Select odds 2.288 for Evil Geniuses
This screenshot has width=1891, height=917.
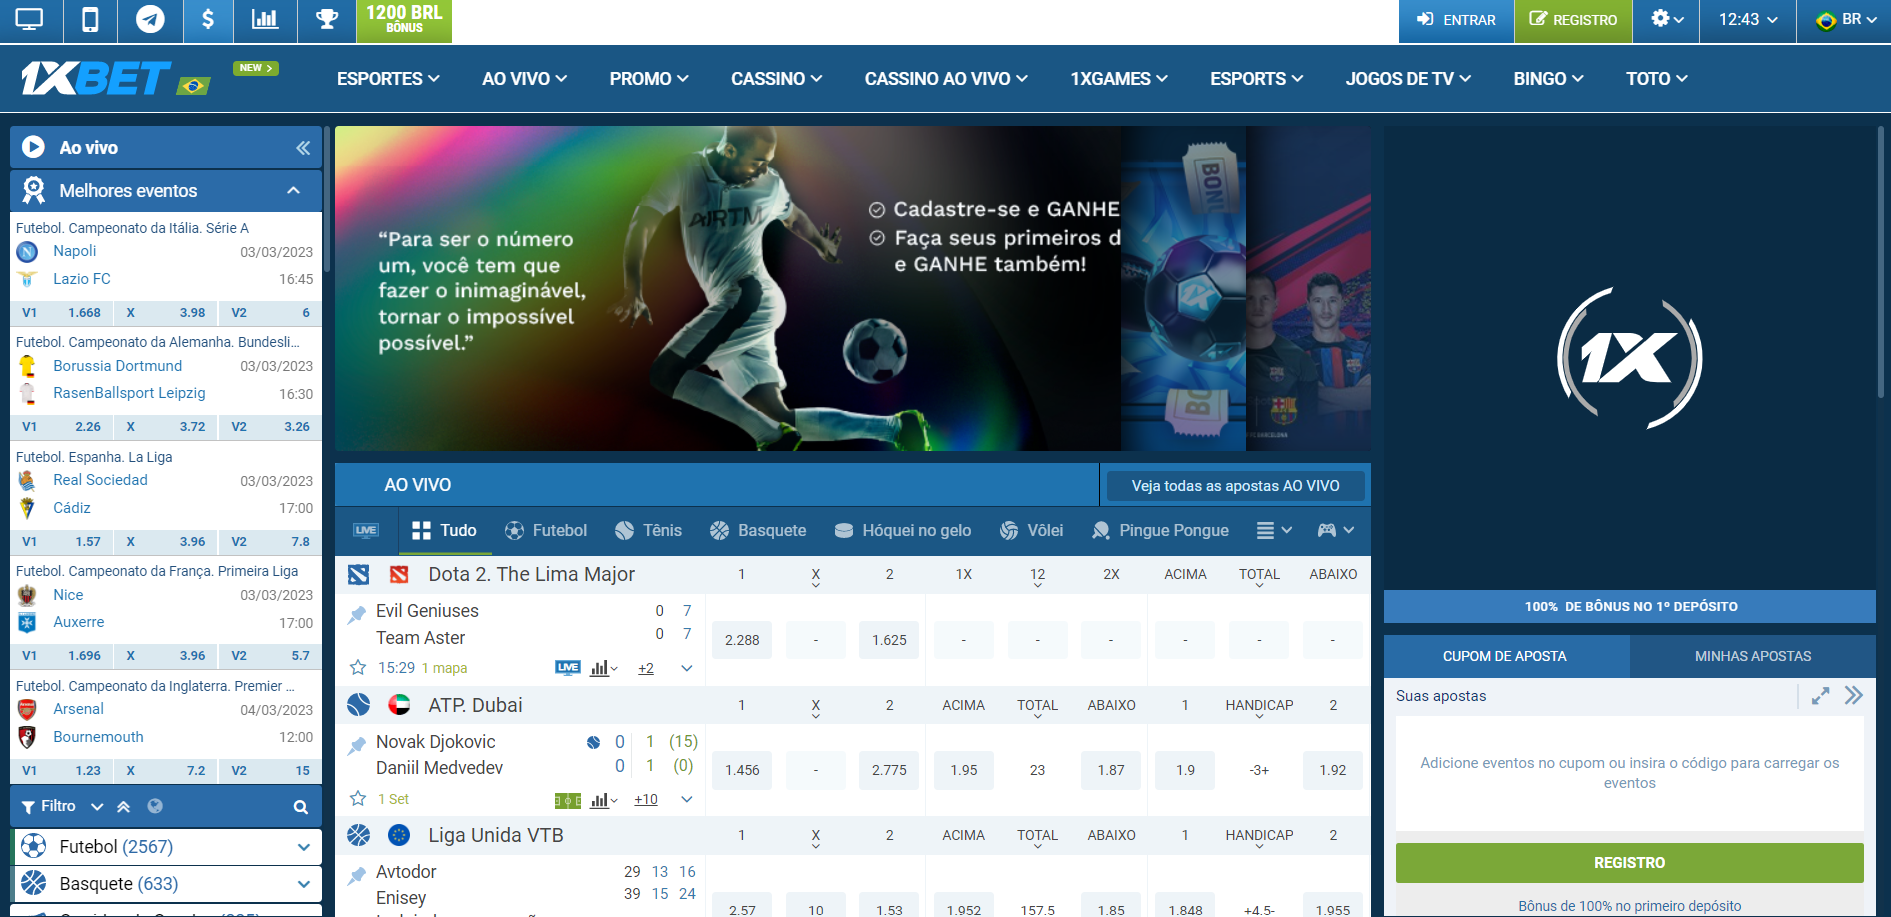pyautogui.click(x=742, y=640)
